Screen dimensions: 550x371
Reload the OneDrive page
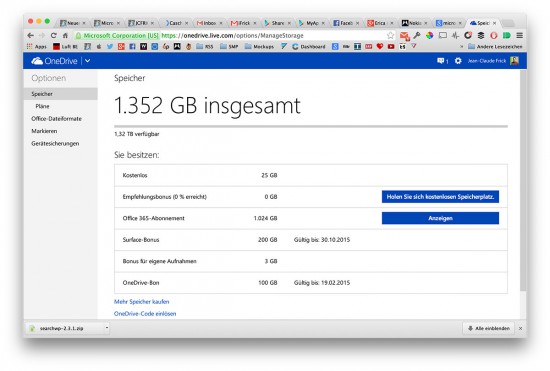(x=53, y=35)
